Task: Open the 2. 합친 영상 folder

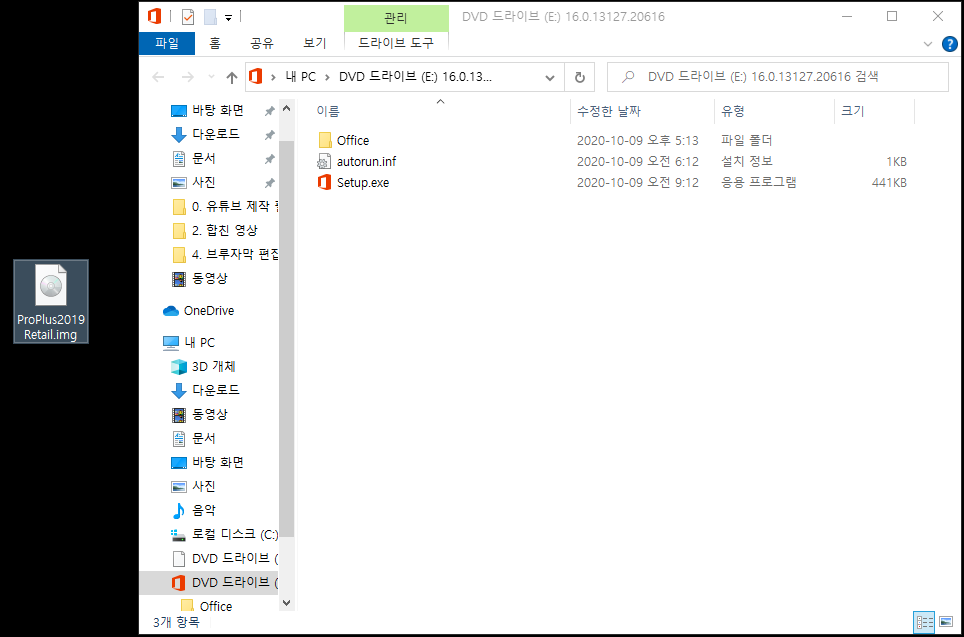Action: click(x=215, y=230)
